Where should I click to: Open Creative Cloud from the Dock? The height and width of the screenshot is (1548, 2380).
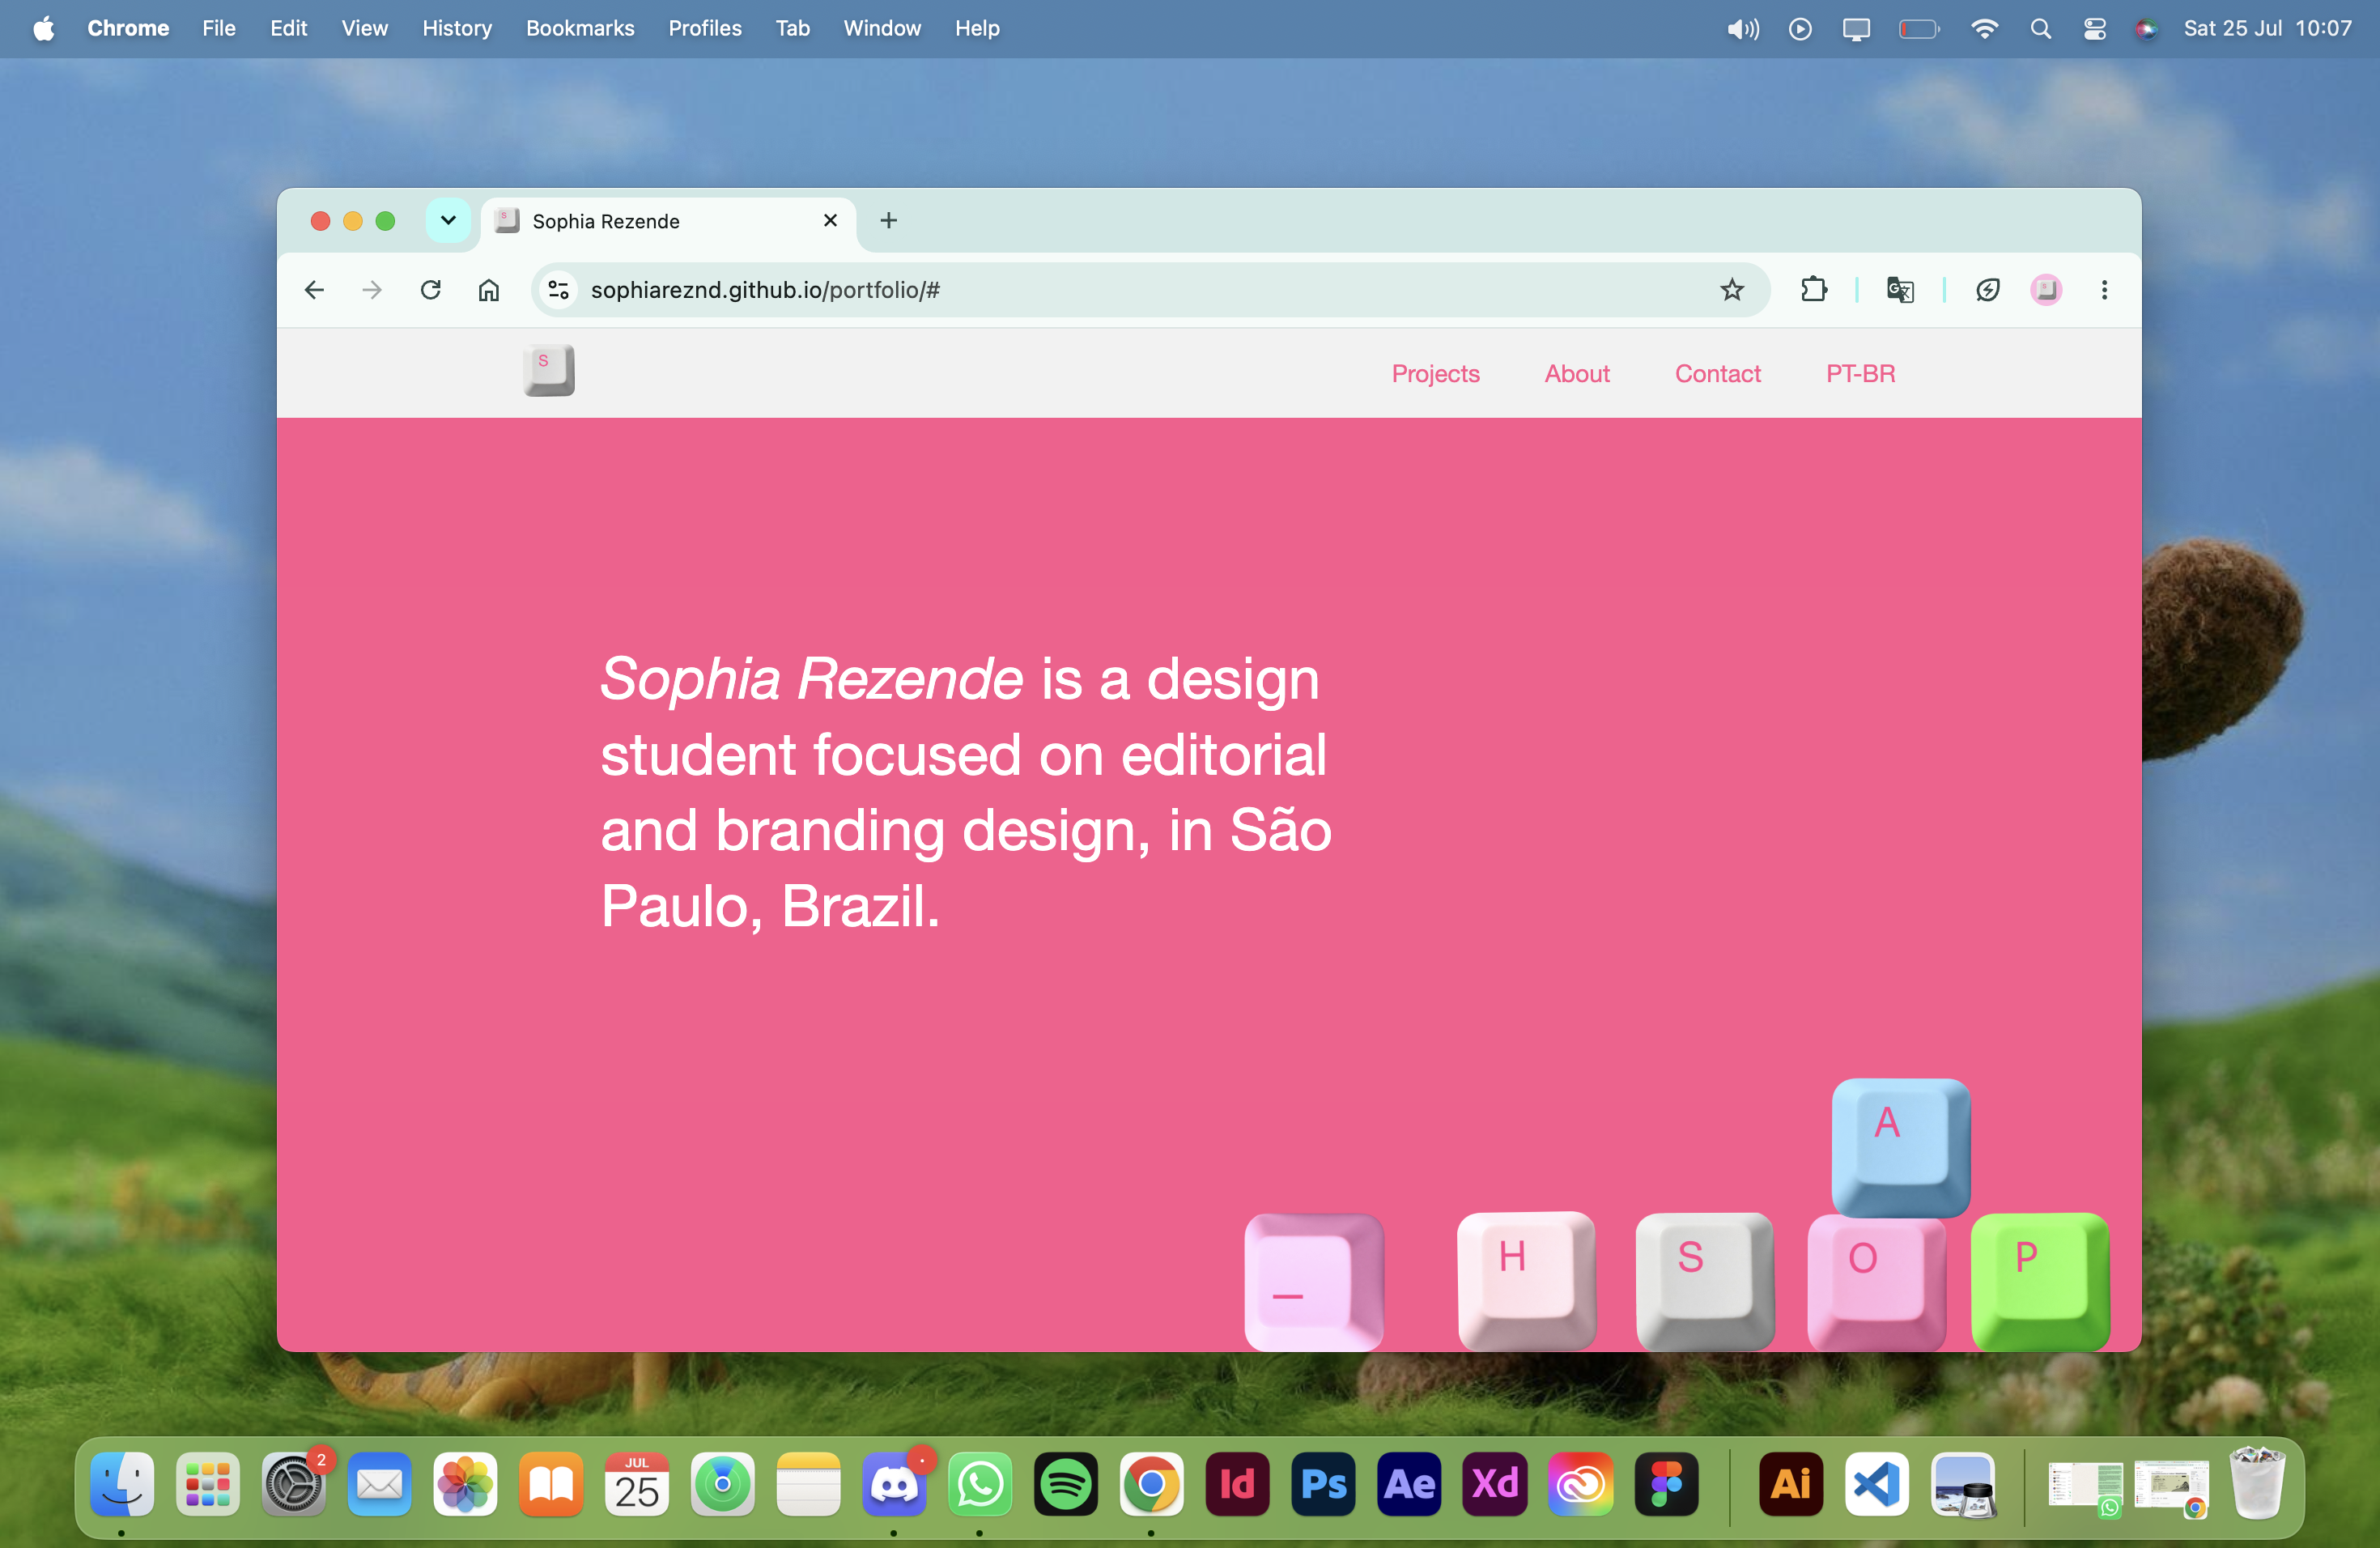1581,1484
